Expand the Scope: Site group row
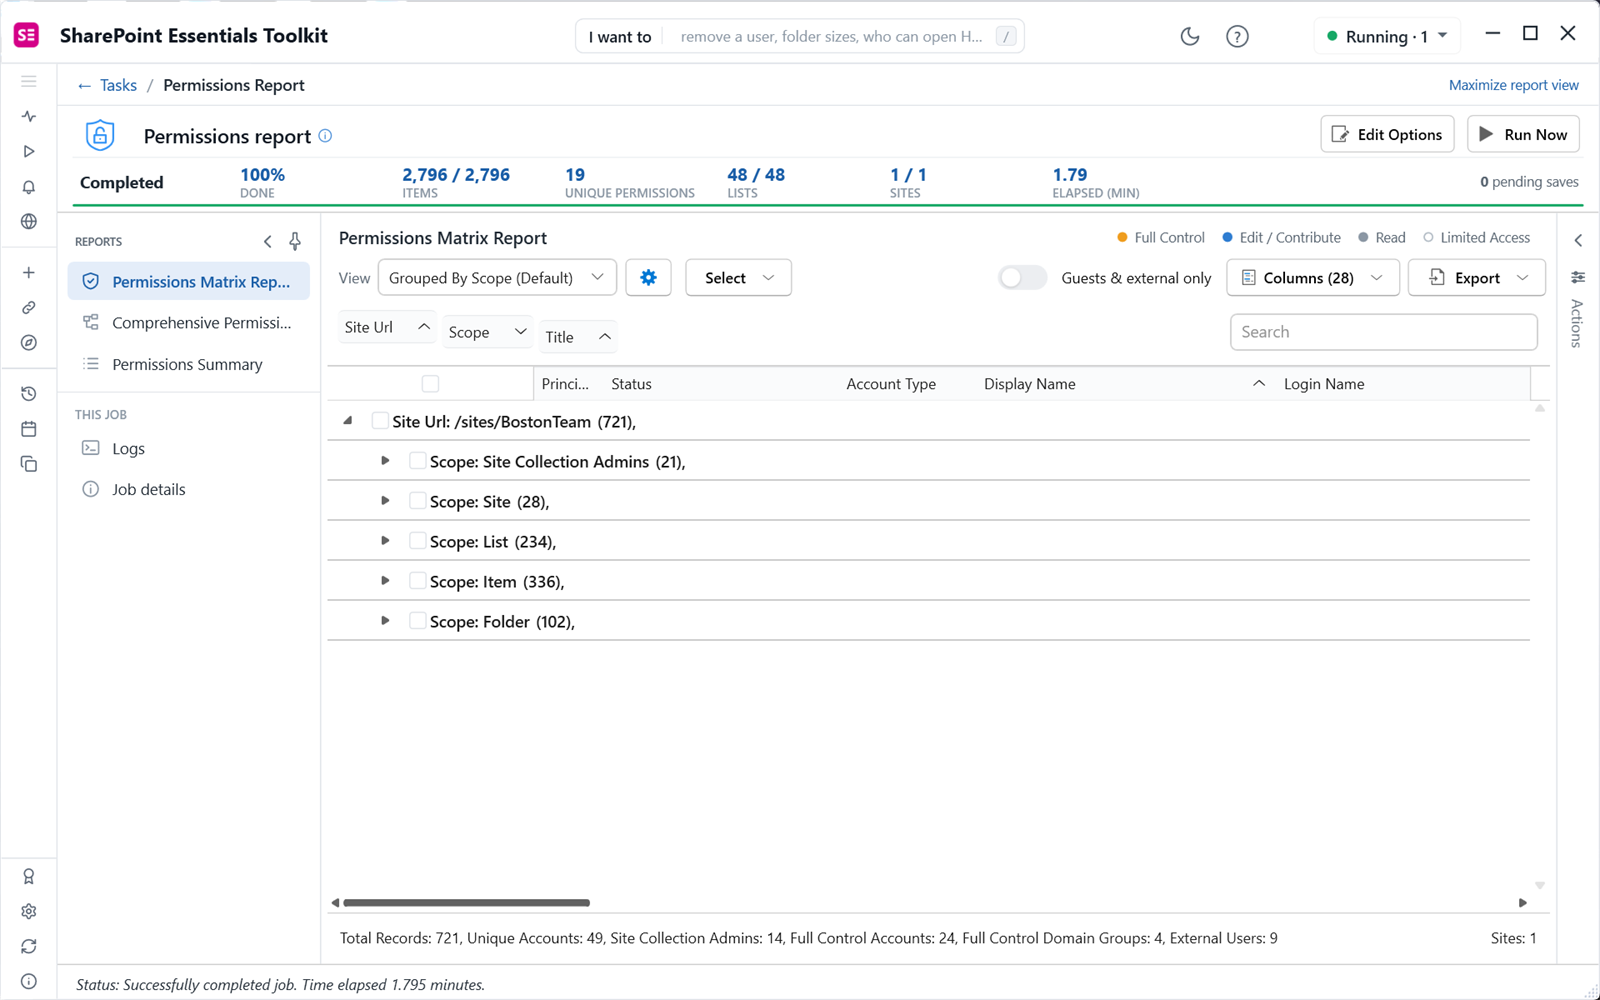 [x=385, y=501]
